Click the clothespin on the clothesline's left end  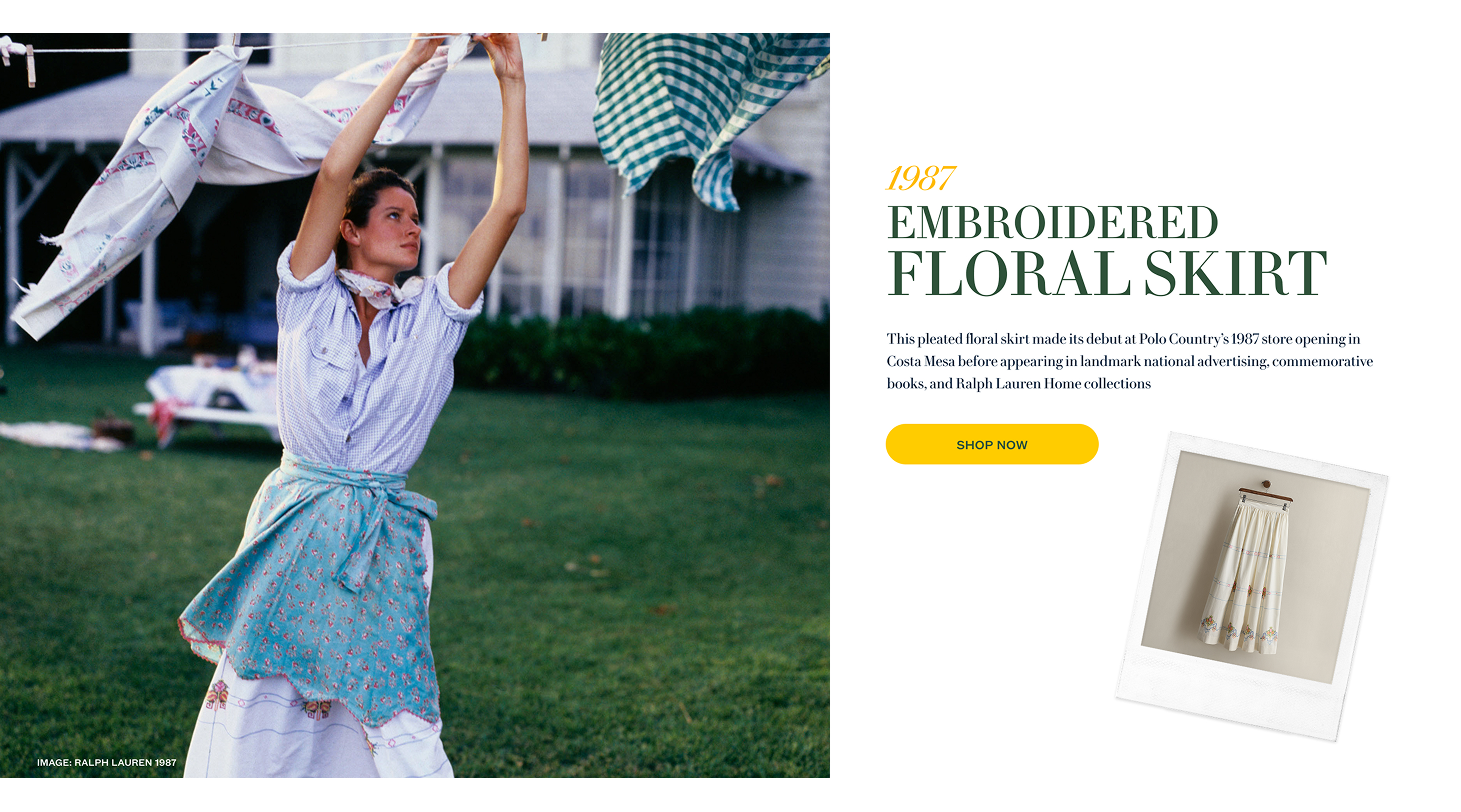pyautogui.click(x=30, y=64)
